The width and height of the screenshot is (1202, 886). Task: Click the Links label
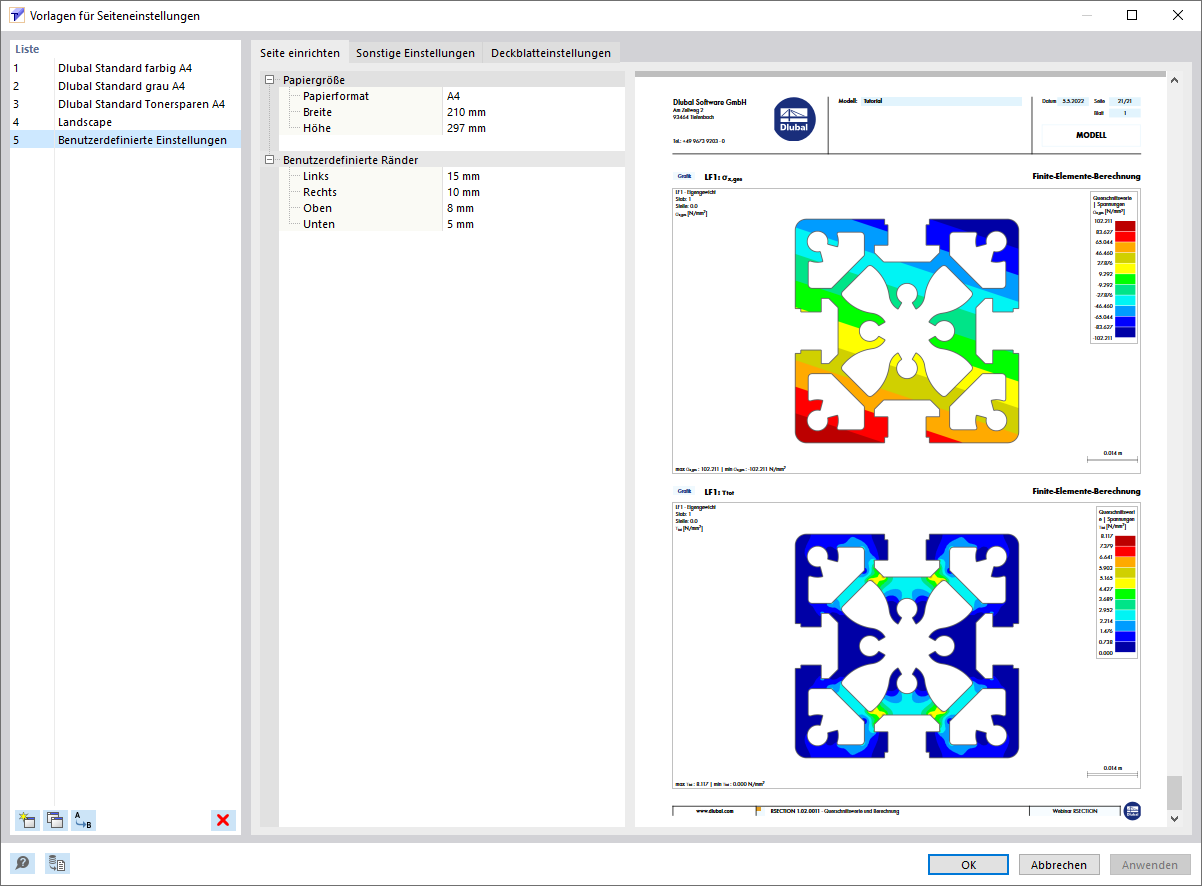click(316, 176)
